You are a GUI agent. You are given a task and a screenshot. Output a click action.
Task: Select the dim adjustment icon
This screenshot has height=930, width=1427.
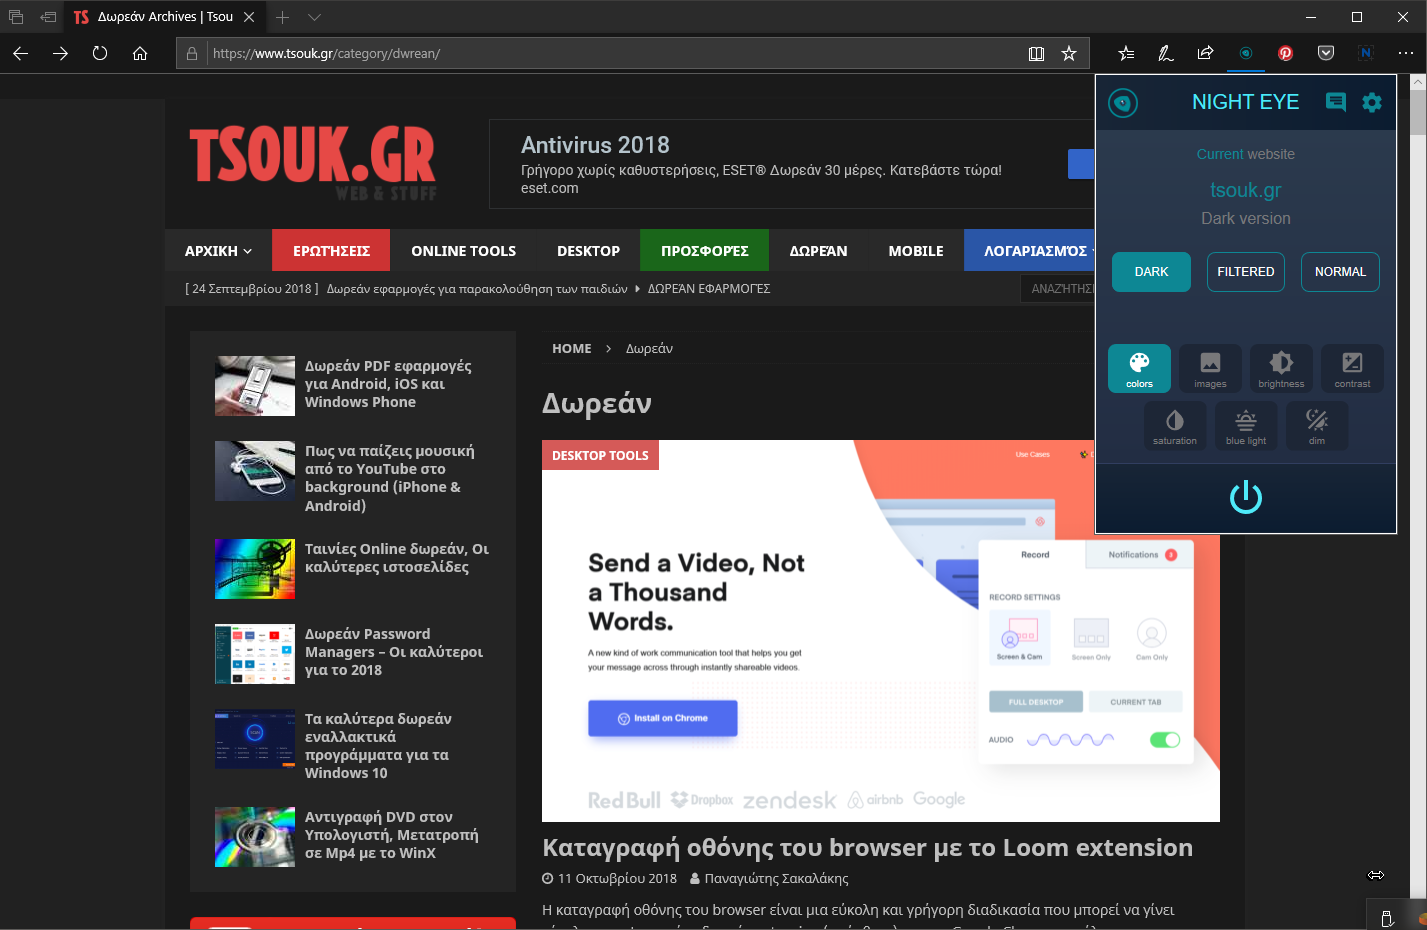point(1317,426)
